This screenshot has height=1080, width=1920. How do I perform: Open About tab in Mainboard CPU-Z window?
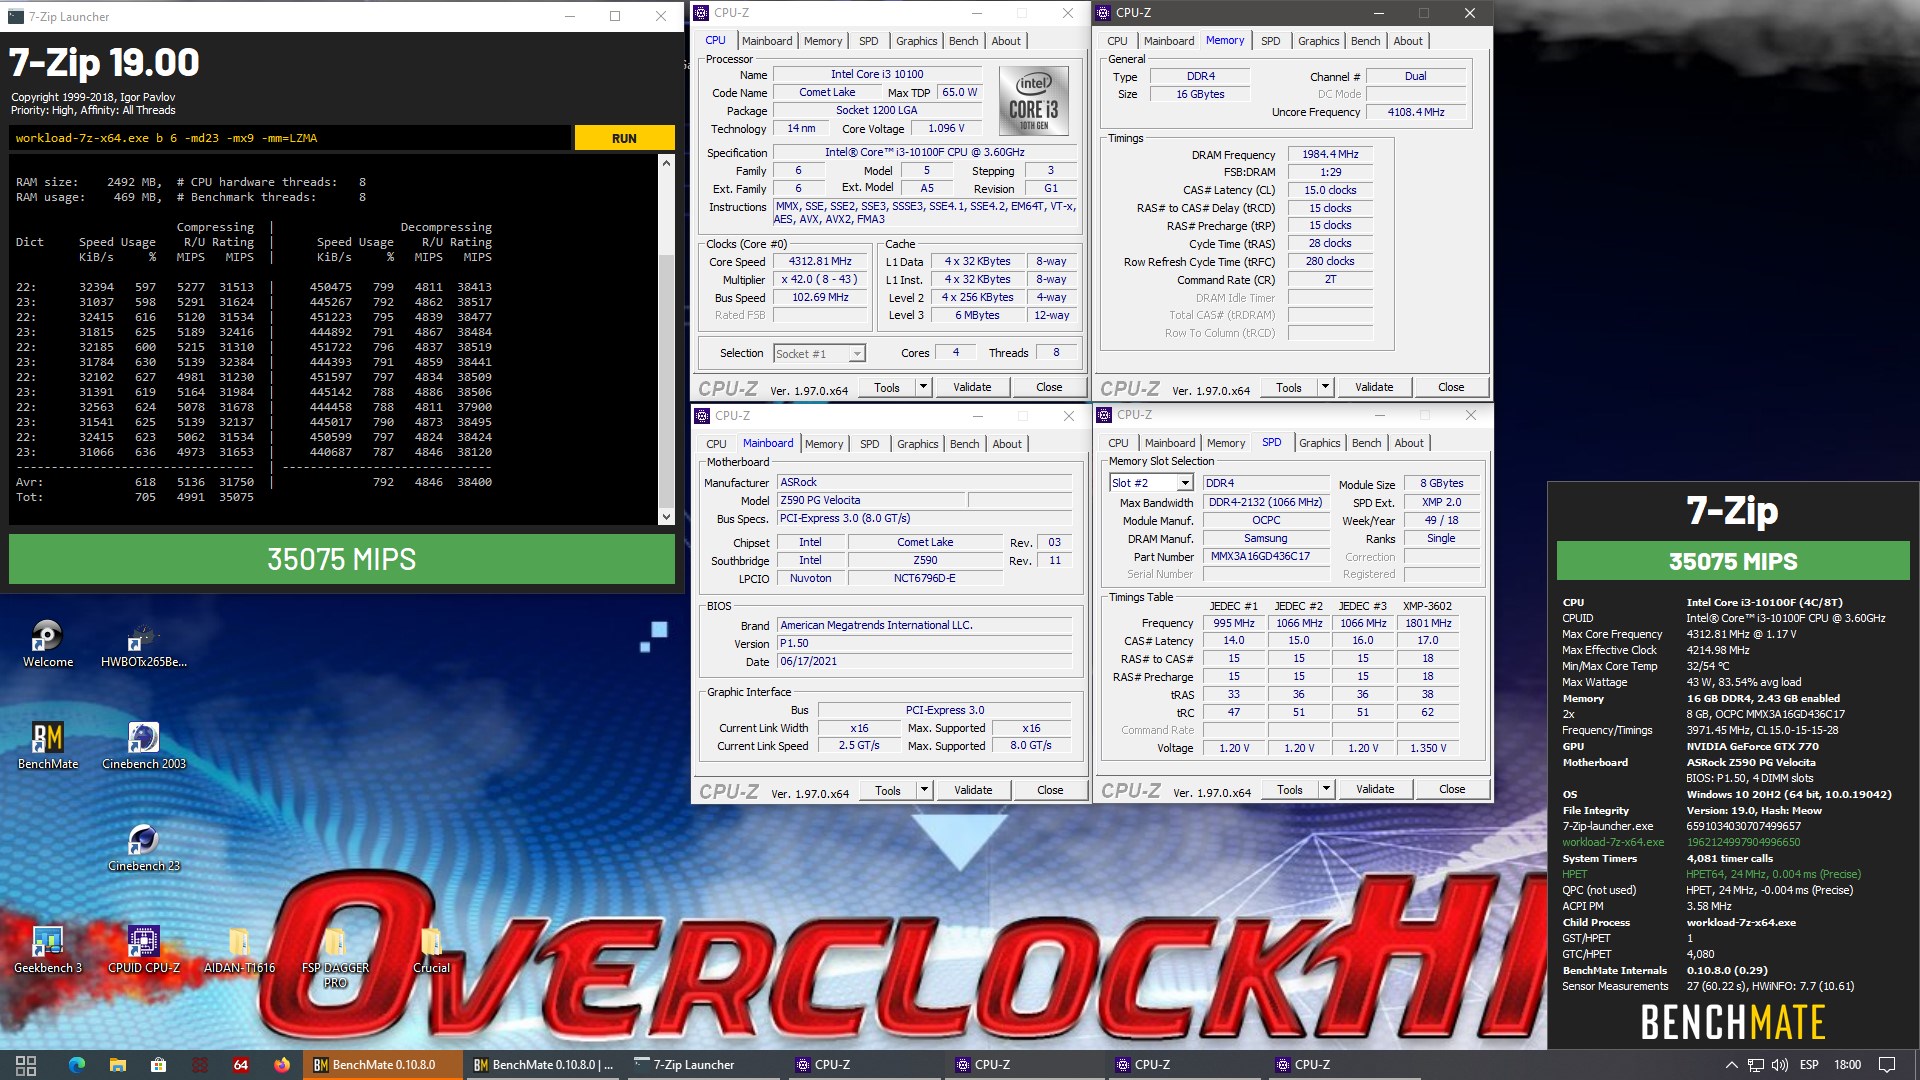(1007, 444)
